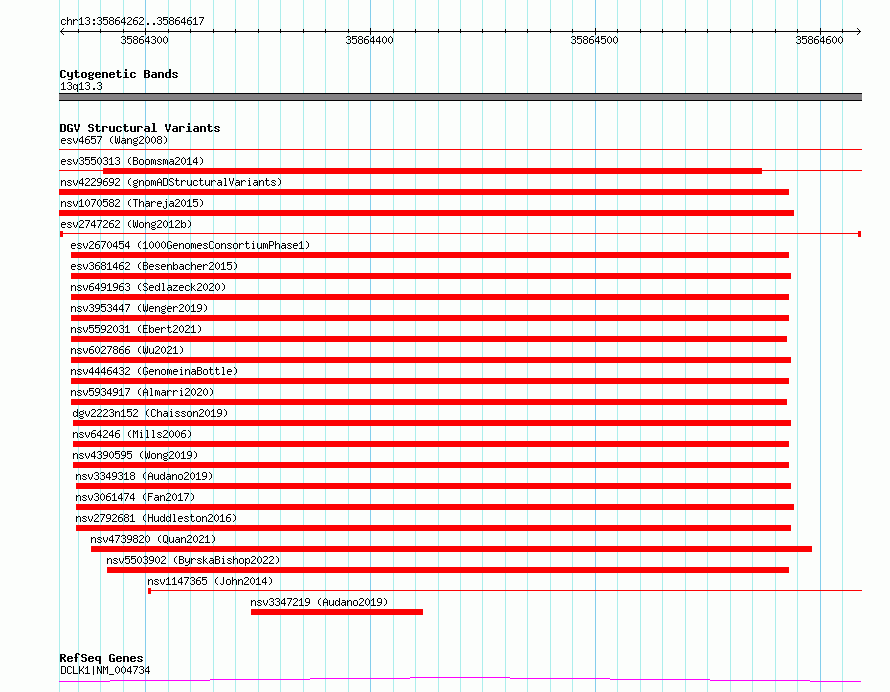Click ruler tick label 35864600
This screenshot has height=692, width=890.
(819, 40)
